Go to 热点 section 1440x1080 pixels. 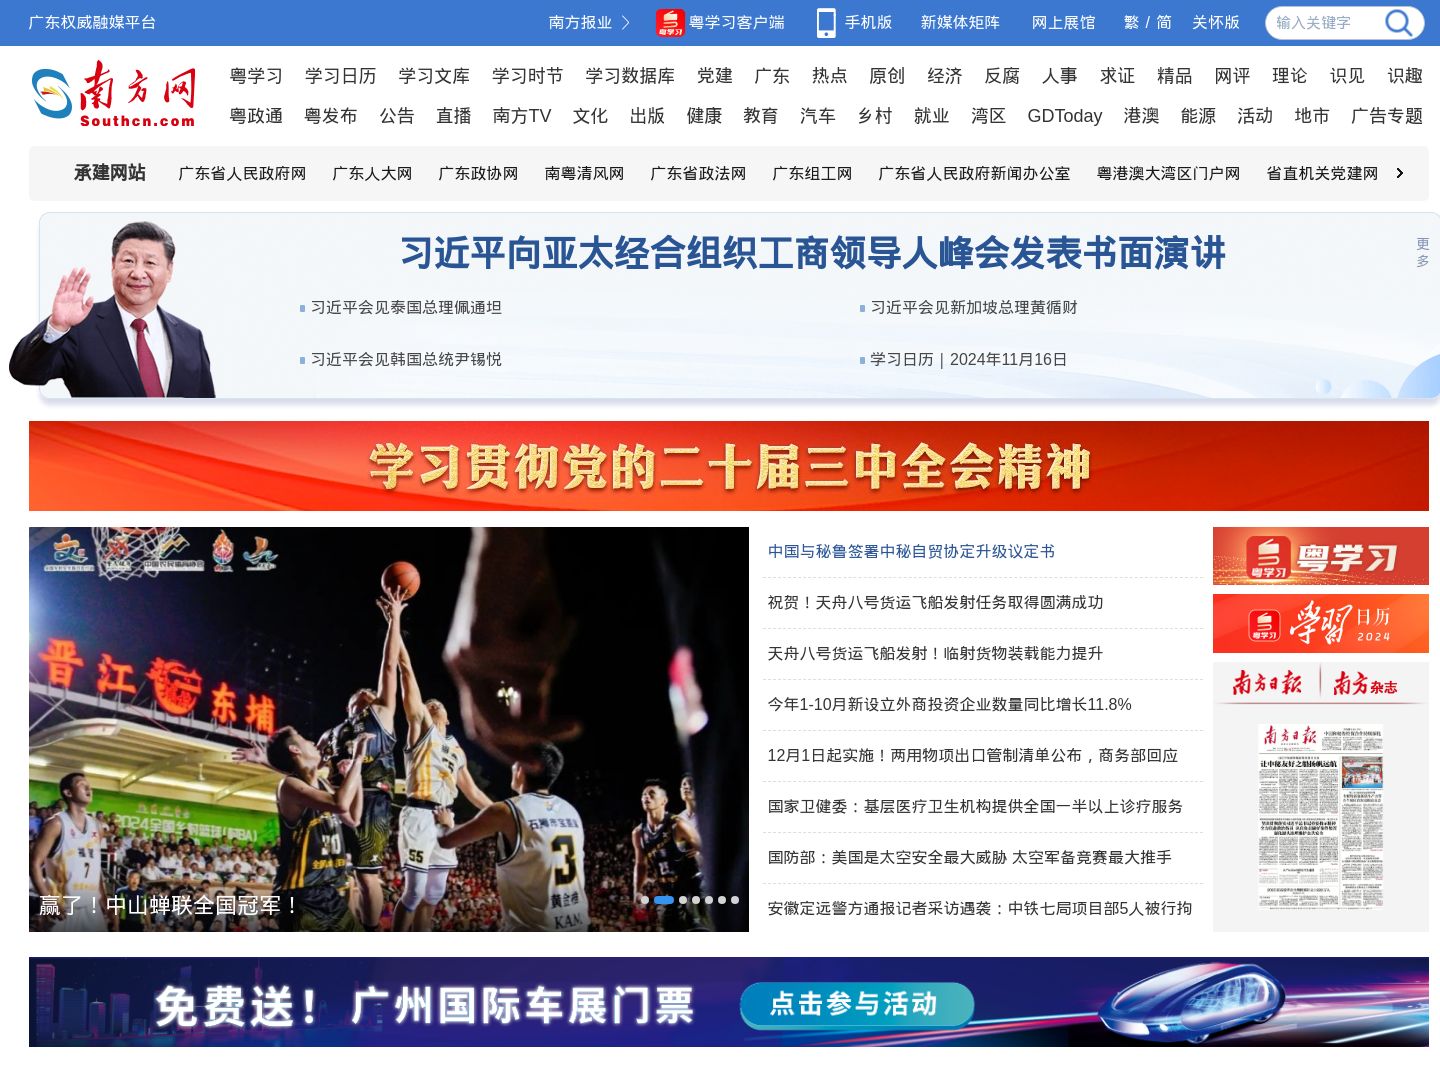pyautogui.click(x=829, y=76)
